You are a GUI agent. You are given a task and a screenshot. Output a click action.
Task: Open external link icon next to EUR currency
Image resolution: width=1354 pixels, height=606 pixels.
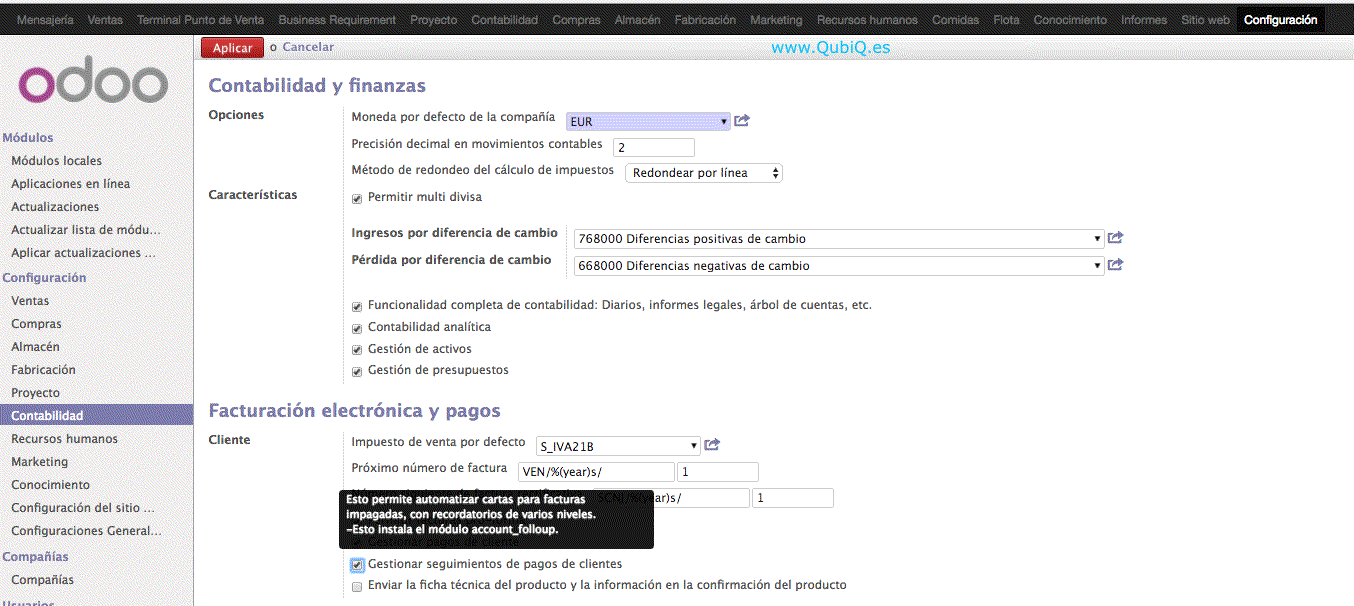[742, 121]
